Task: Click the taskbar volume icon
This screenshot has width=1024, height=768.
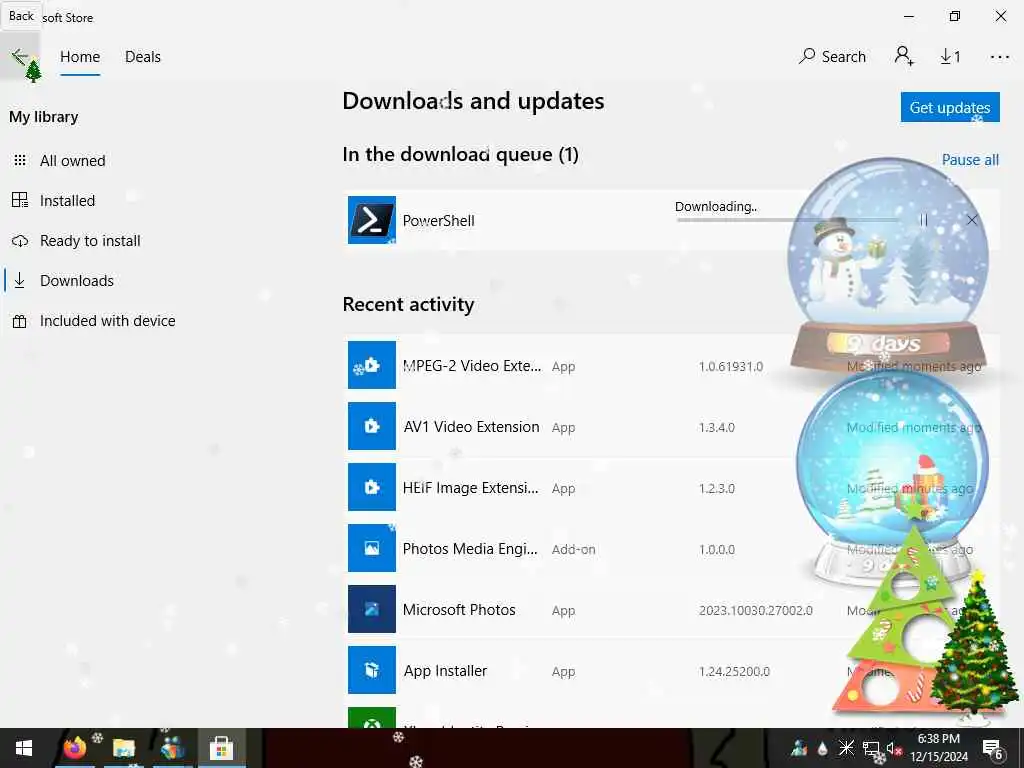Action: [893, 748]
